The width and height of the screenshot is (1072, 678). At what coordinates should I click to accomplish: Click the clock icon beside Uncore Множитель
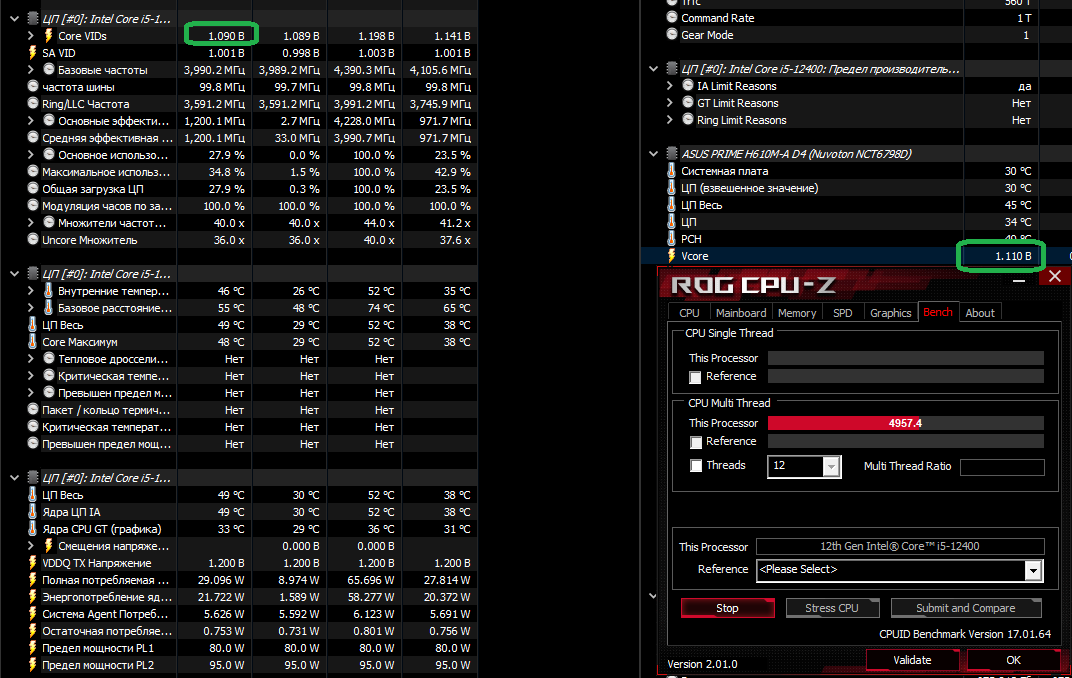pyautogui.click(x=32, y=239)
